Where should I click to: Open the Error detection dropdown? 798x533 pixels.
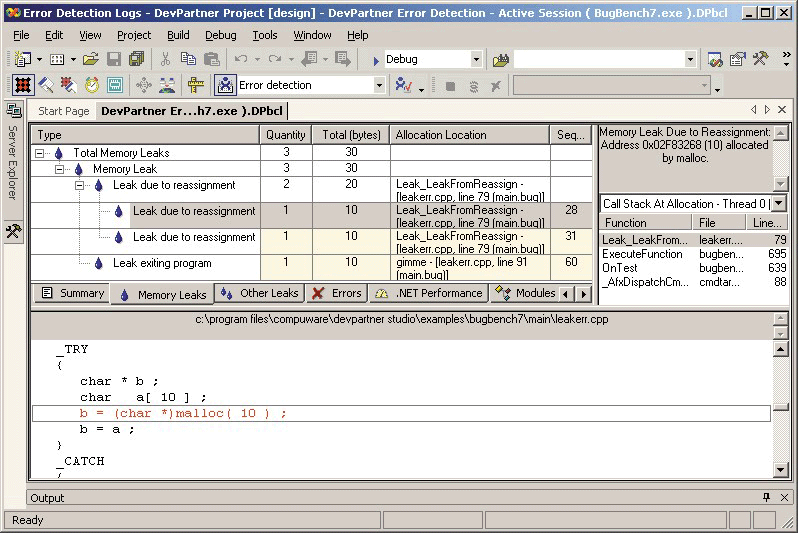point(379,86)
